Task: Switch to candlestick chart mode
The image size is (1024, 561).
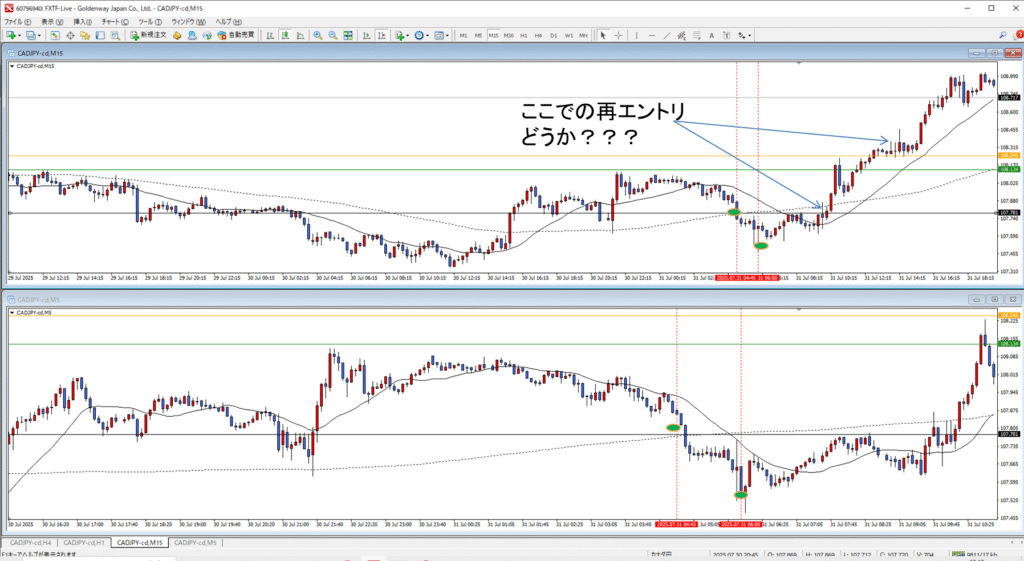Action: click(285, 35)
